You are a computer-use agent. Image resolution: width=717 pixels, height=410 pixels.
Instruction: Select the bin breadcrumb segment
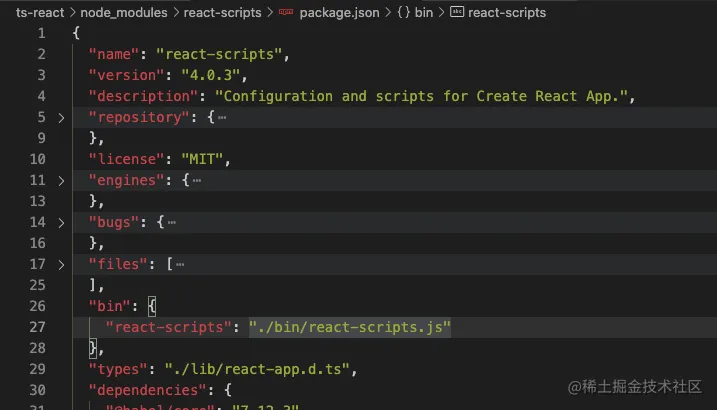tap(423, 12)
